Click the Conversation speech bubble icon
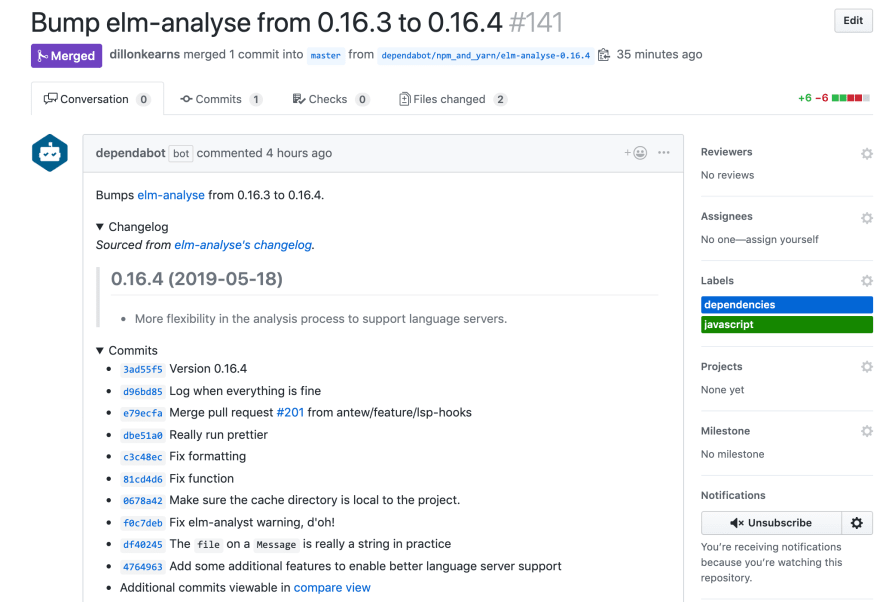The image size is (880, 602). tap(51, 99)
